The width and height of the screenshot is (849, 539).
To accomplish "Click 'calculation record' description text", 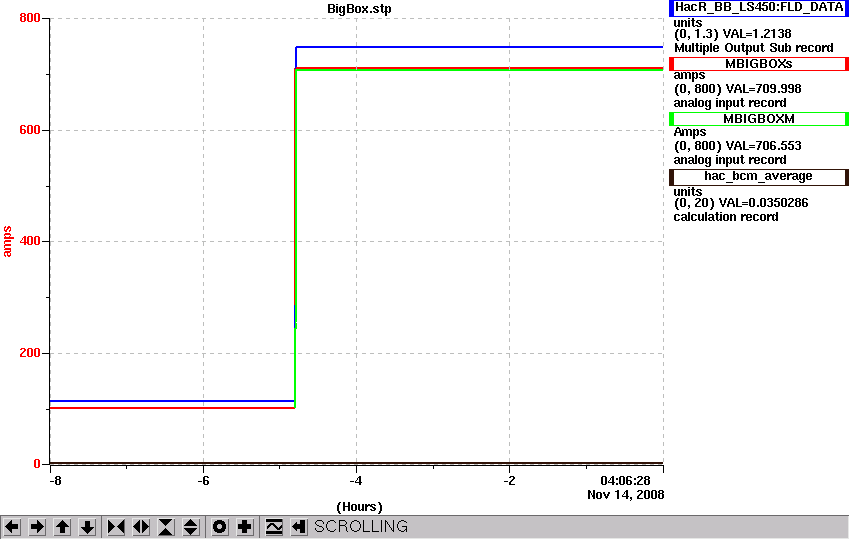I will 726,217.
